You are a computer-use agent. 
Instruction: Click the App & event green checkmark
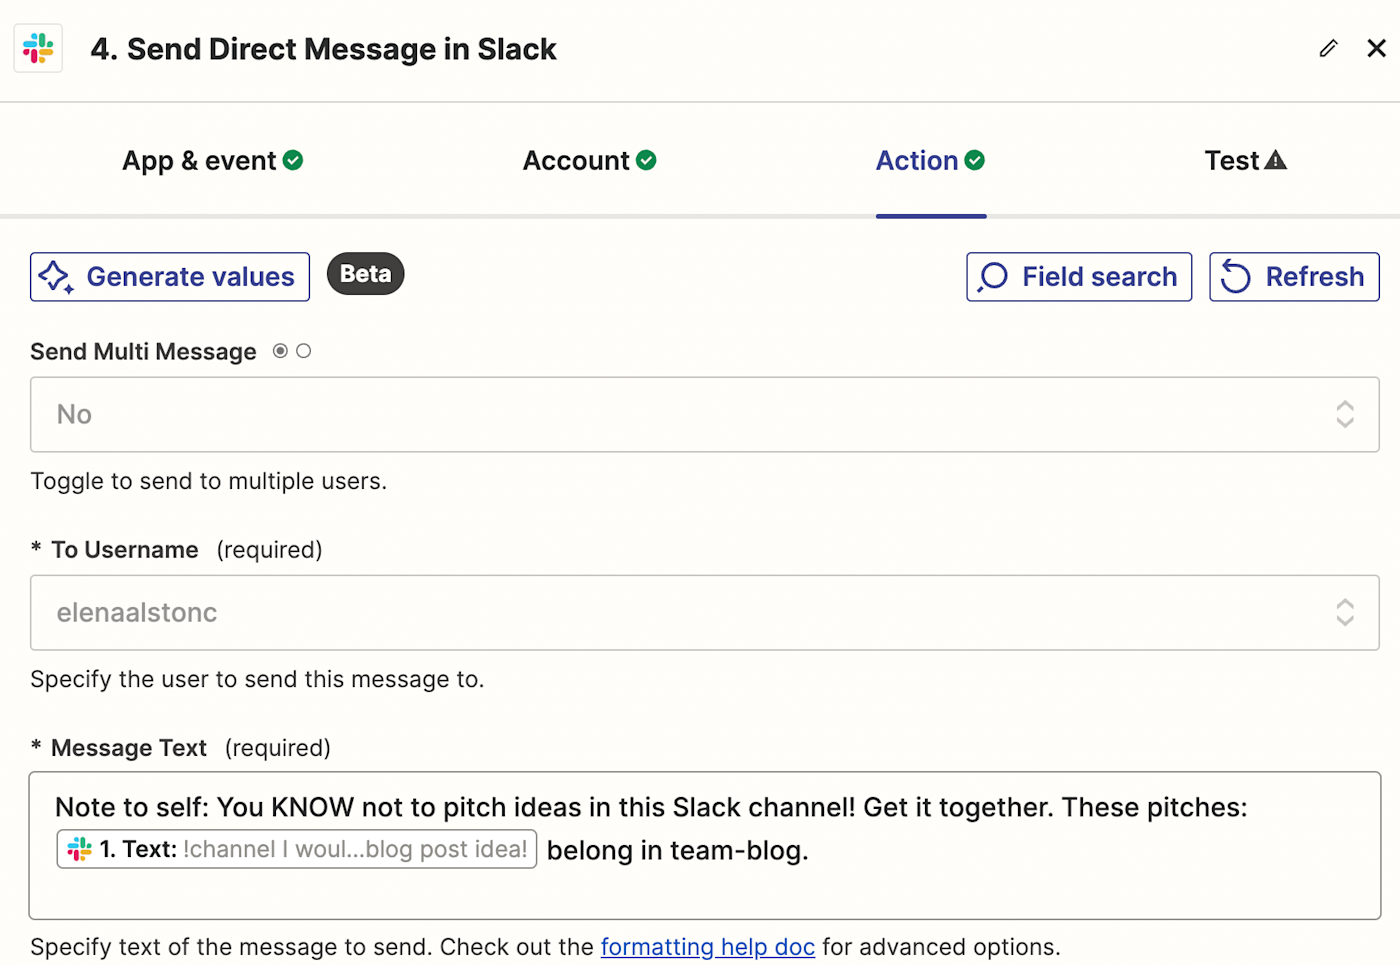point(293,160)
